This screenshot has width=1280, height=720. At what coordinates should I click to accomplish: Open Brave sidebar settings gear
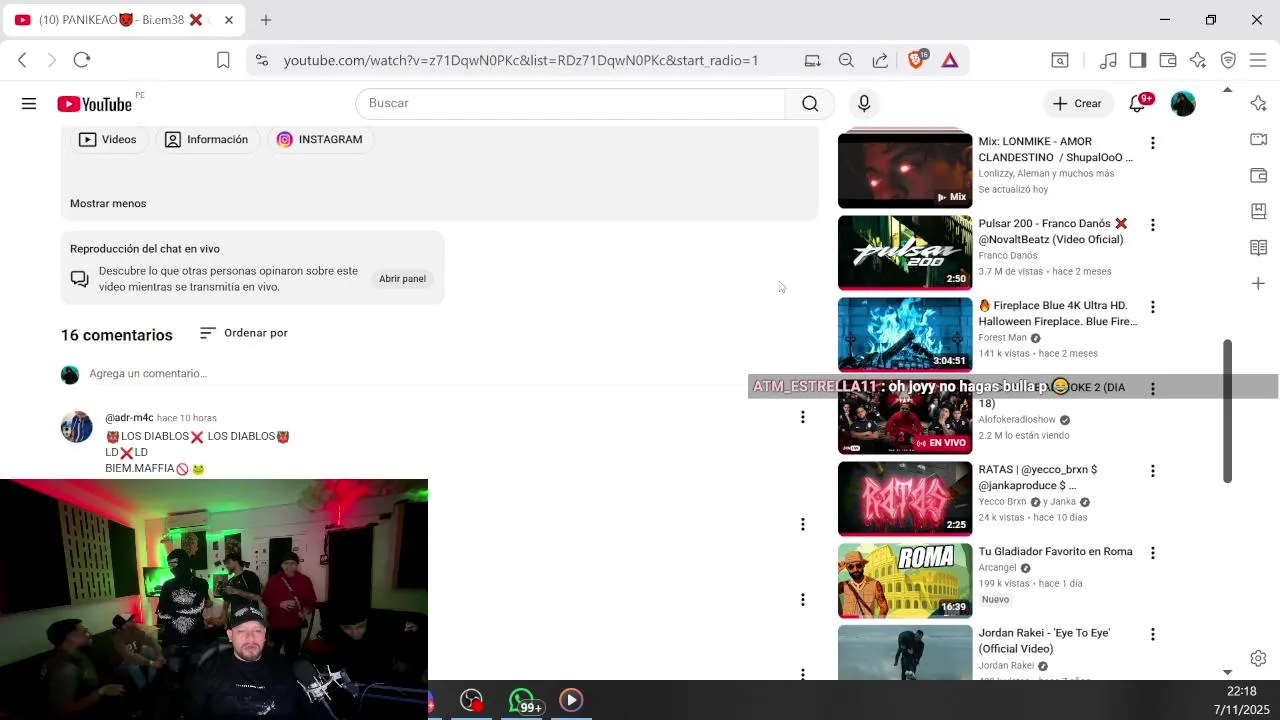[1259, 658]
